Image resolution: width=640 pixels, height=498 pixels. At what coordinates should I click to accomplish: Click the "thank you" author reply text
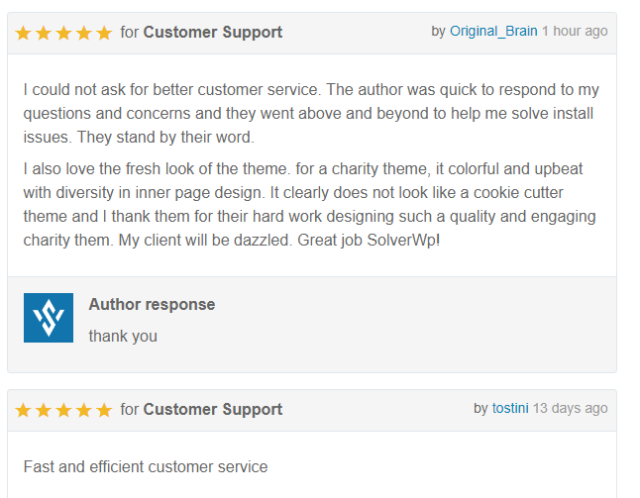click(123, 336)
